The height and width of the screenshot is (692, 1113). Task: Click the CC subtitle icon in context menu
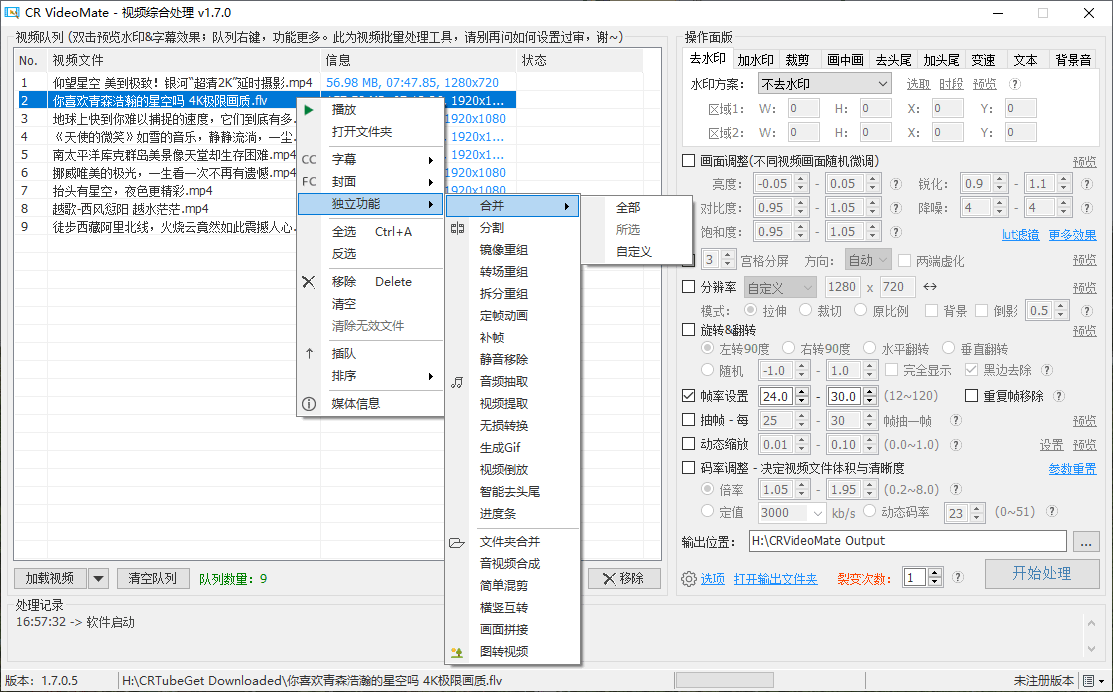(309, 158)
